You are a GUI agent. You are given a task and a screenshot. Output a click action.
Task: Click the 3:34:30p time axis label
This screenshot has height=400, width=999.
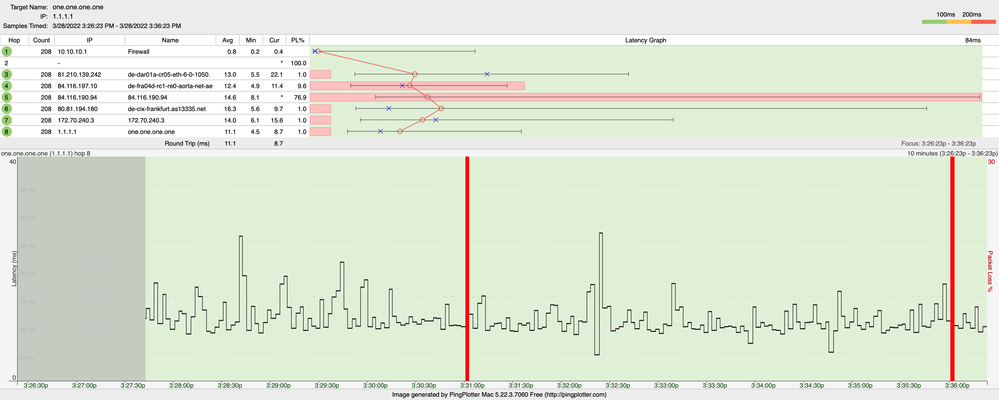point(812,386)
